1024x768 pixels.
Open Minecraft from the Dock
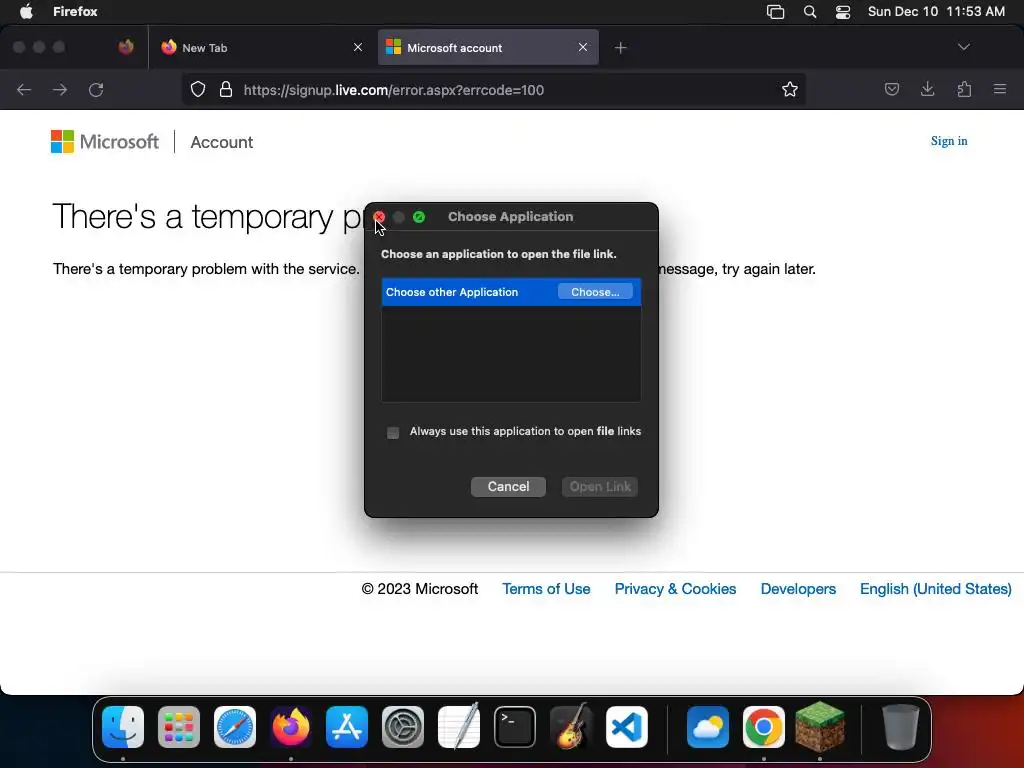tap(820, 727)
